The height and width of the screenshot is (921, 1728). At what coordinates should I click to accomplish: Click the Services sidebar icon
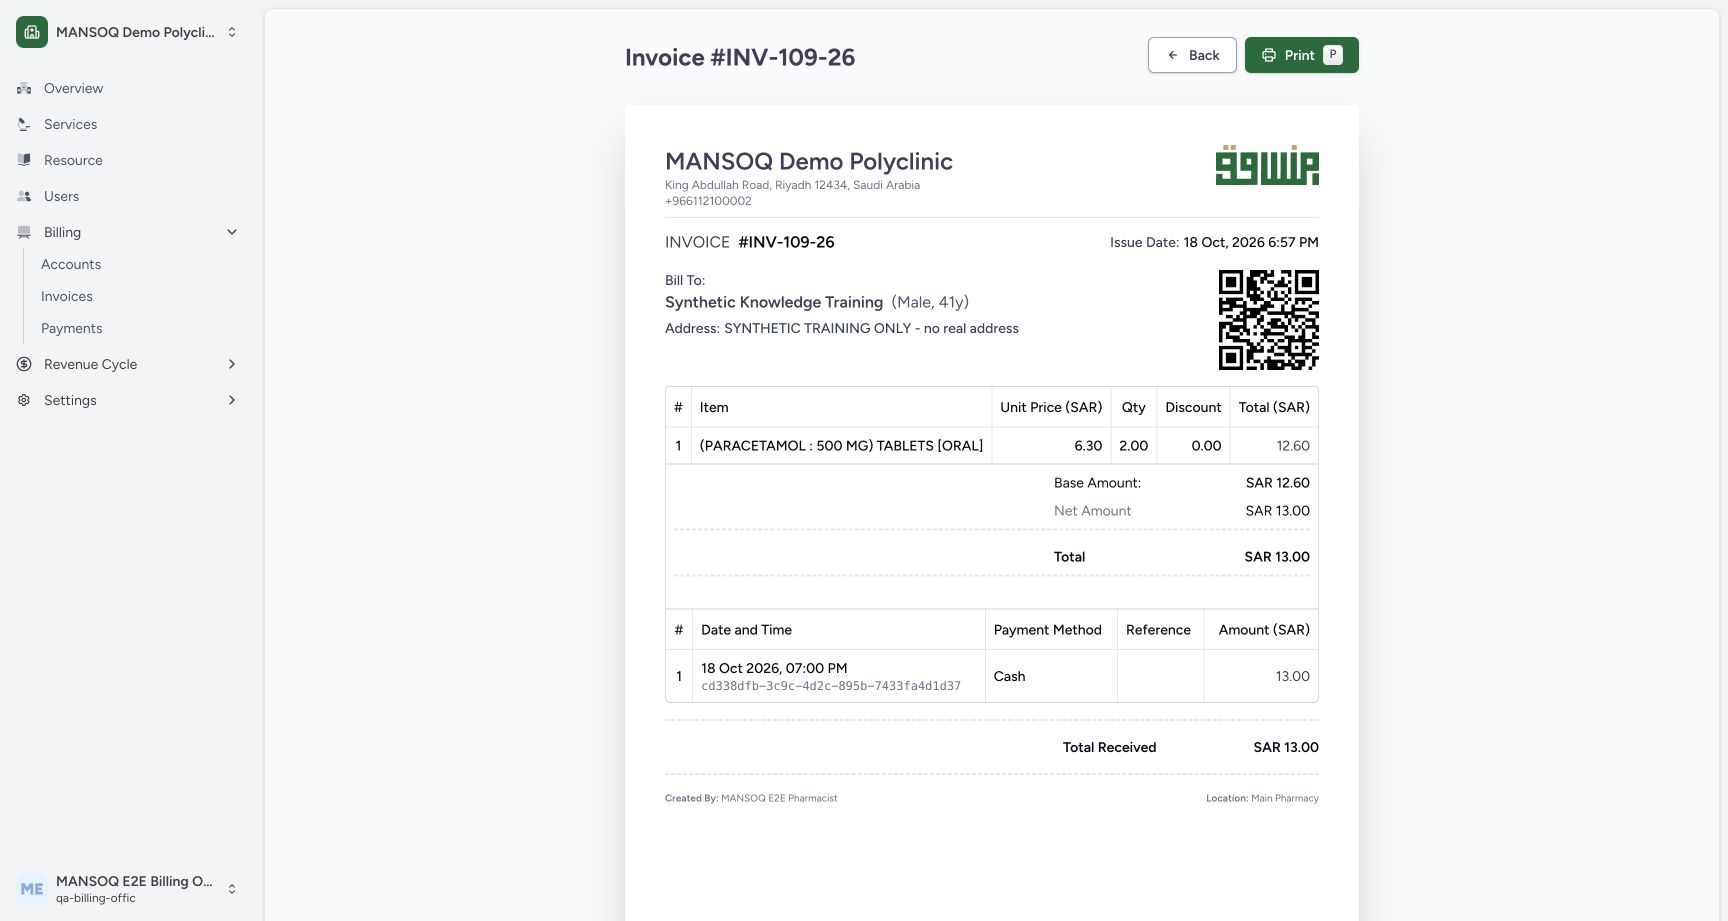pos(24,124)
